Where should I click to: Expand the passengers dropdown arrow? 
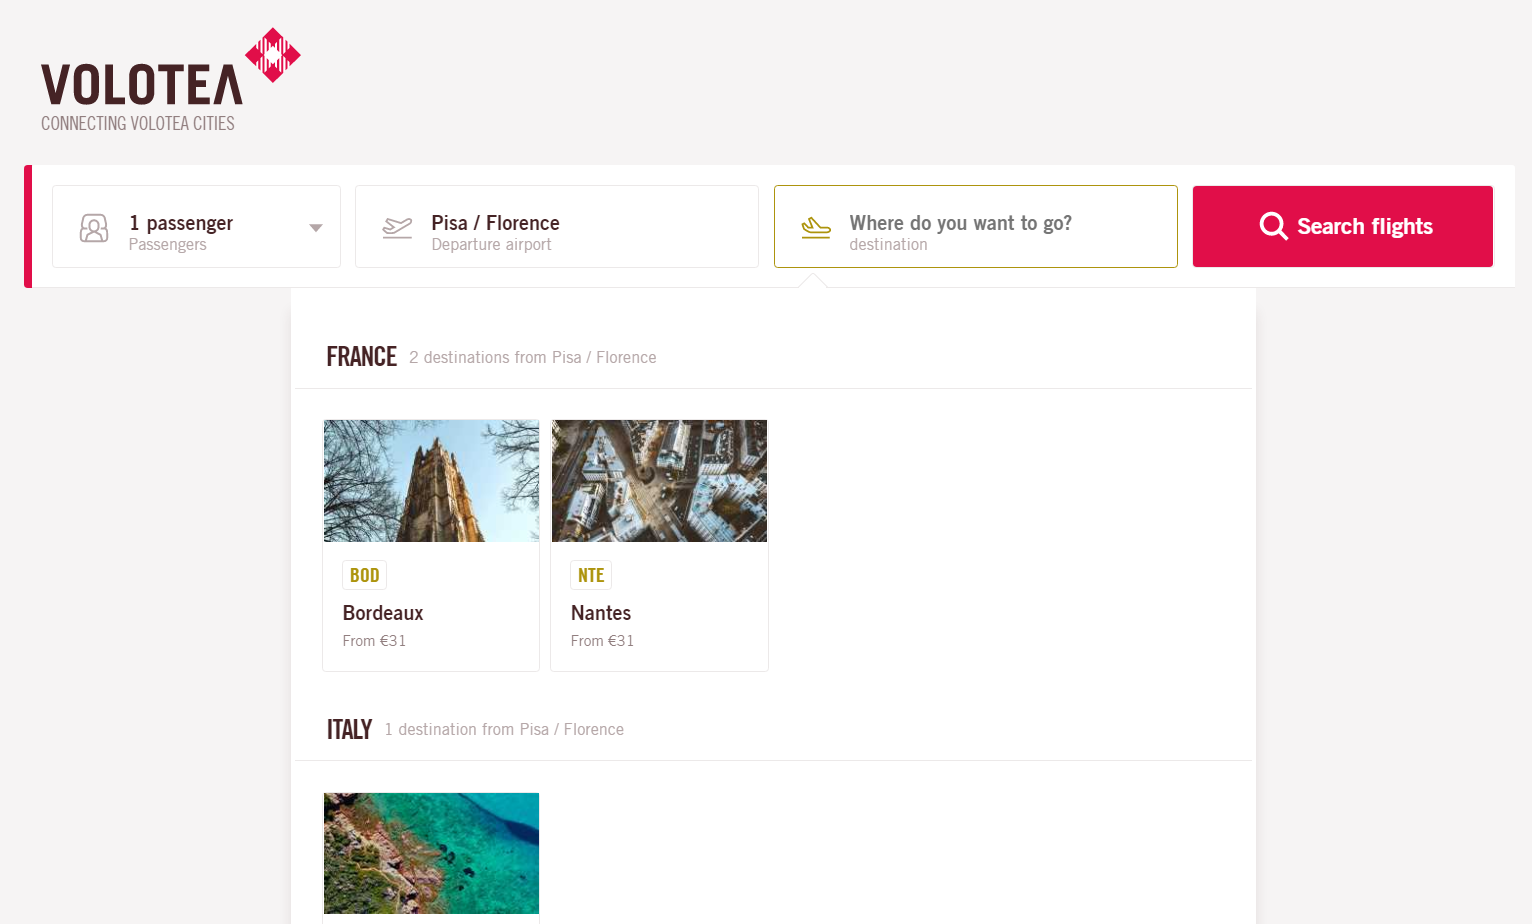(316, 228)
